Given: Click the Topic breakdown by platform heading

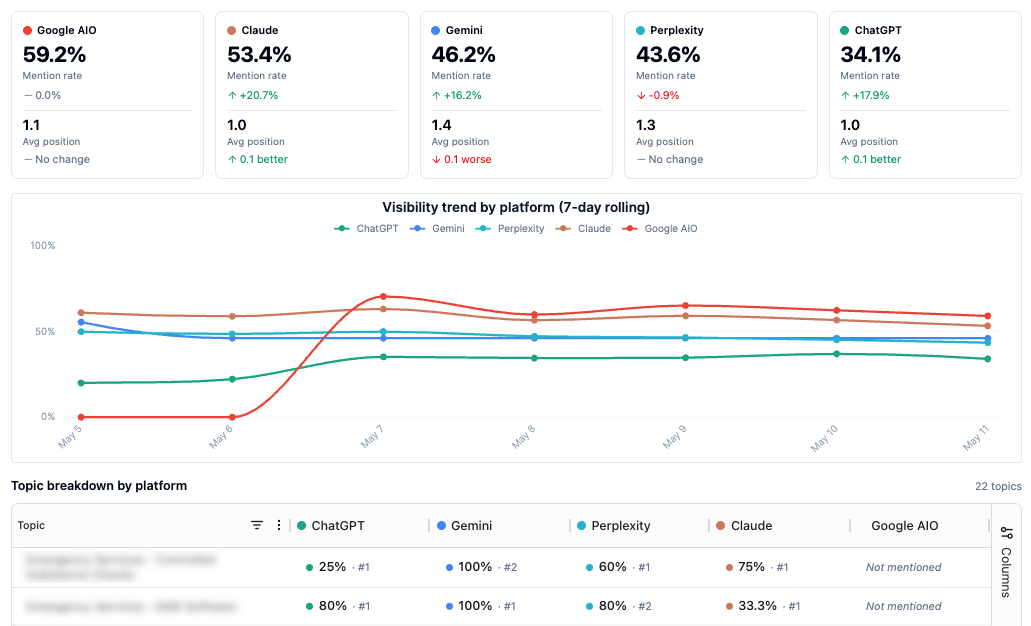Looking at the screenshot, I should pyautogui.click(x=99, y=485).
